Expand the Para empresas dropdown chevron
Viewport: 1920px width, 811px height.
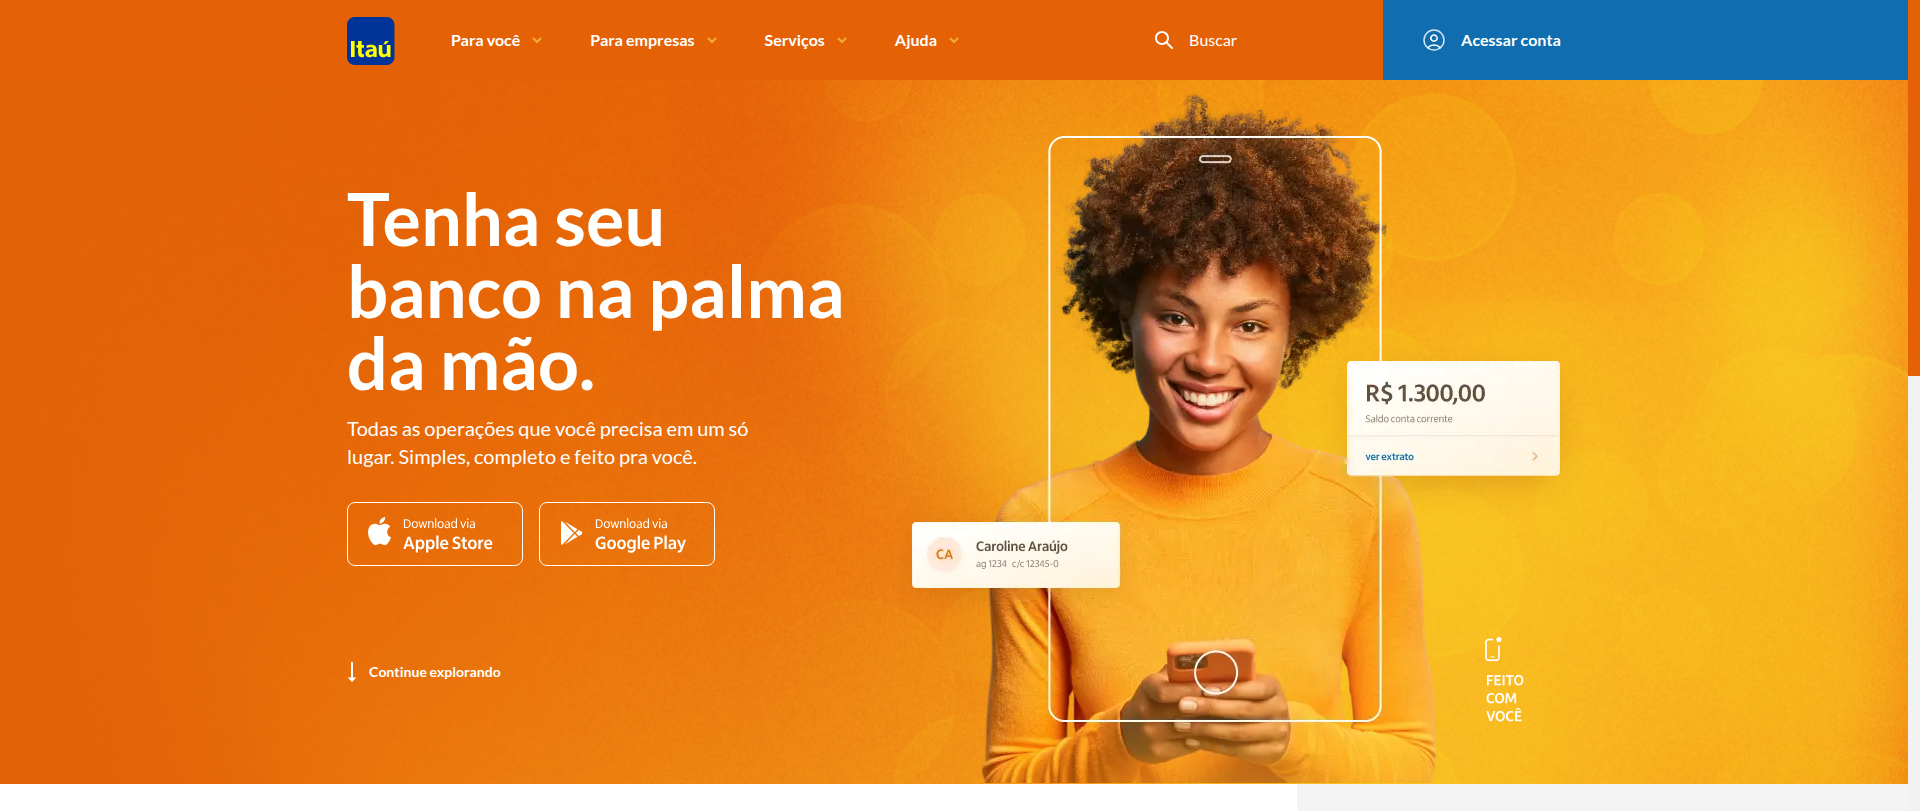pos(712,41)
